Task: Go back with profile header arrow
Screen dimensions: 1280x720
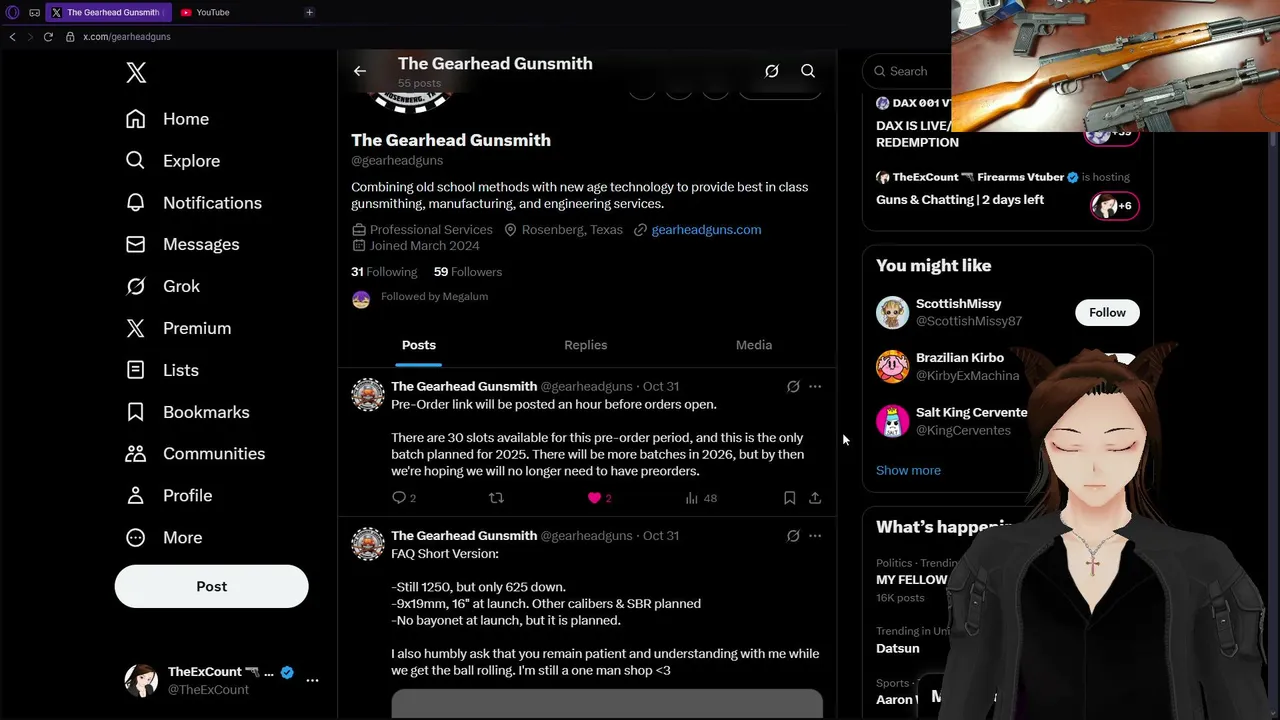Action: coord(360,71)
